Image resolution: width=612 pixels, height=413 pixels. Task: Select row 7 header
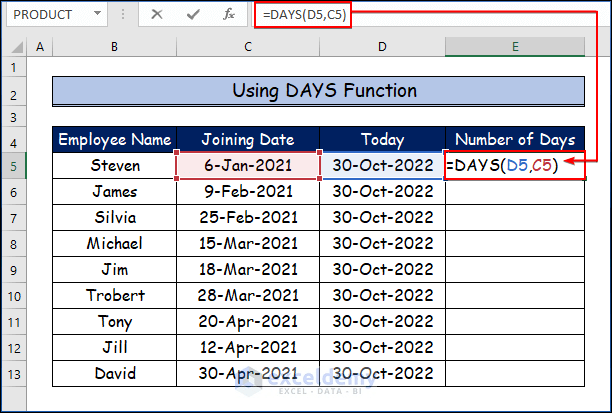point(14,218)
